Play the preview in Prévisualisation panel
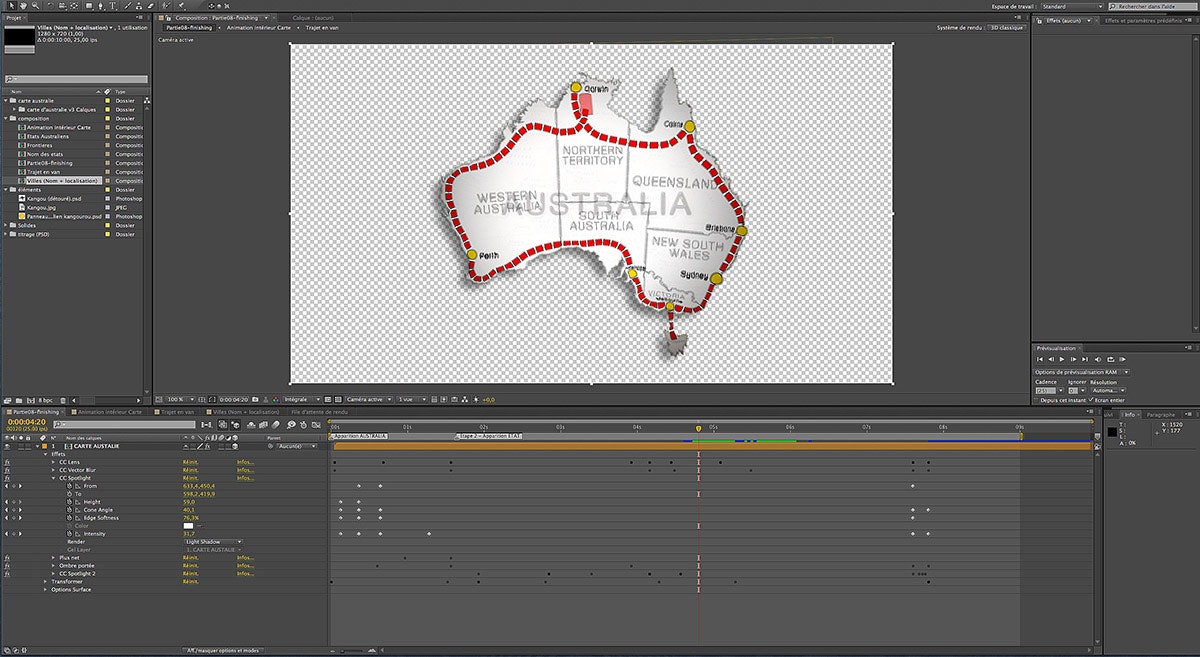Screen dimensions: 1200x657 (x=1062, y=359)
